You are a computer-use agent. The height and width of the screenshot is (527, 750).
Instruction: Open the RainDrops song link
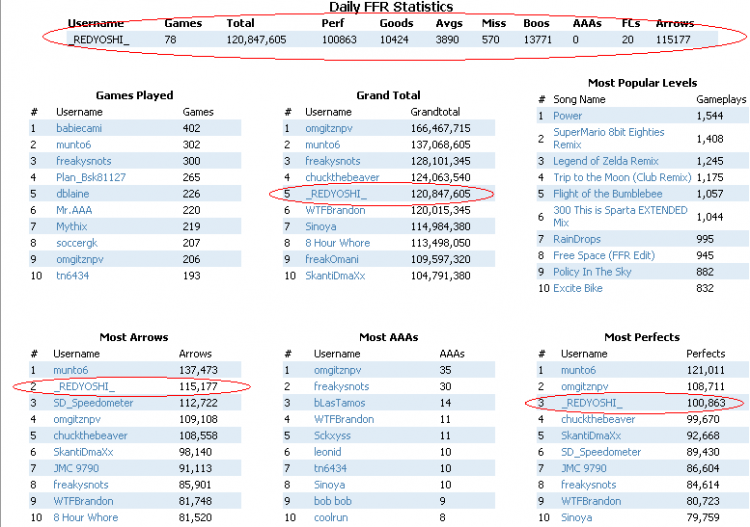coord(578,239)
